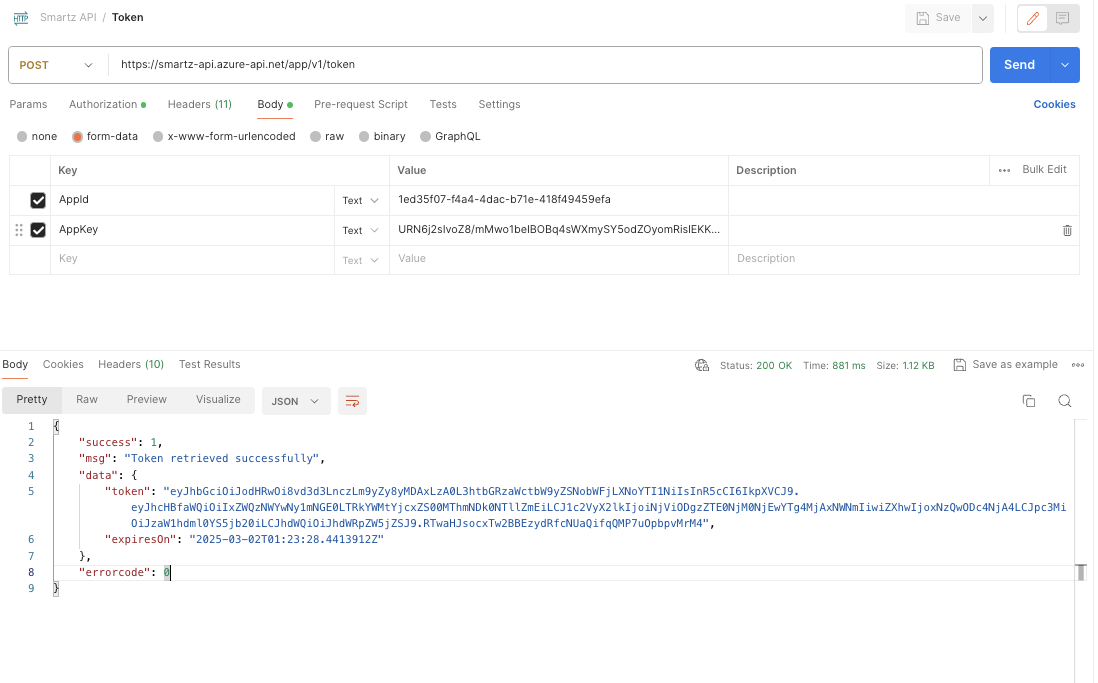Click the network globe icon near Status
This screenshot has width=1098, height=683.
(702, 365)
